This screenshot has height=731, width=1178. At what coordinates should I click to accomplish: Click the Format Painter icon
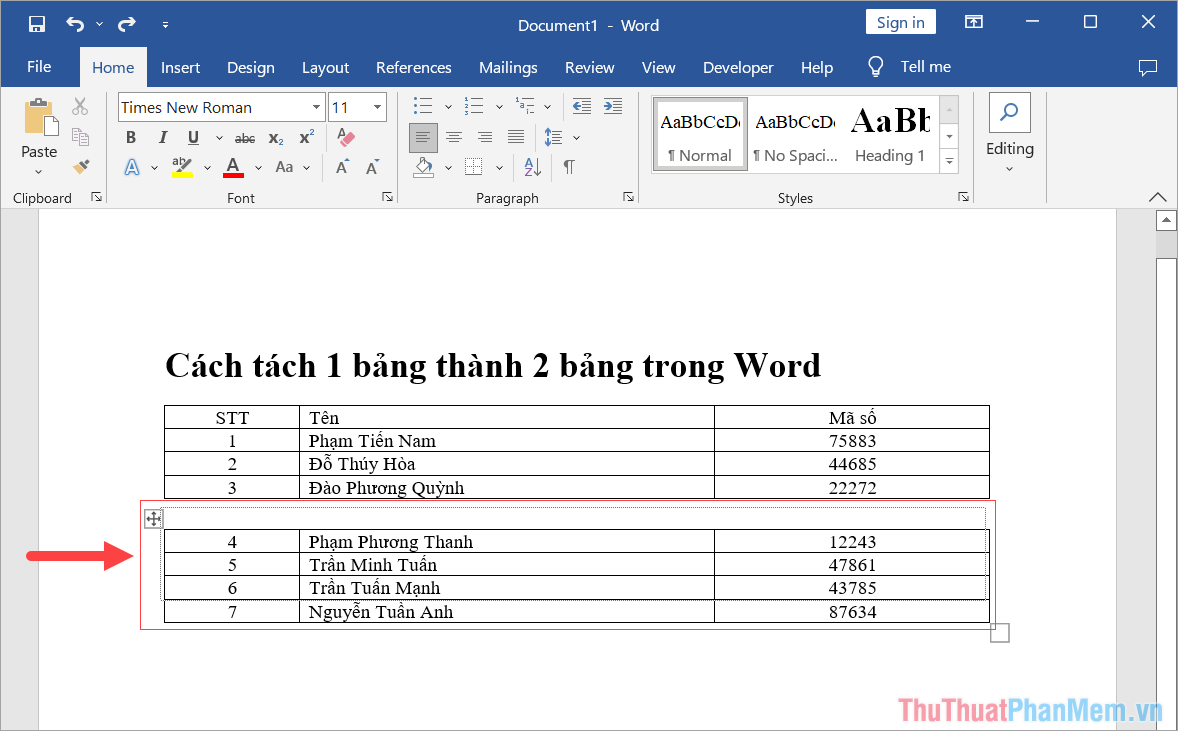[83, 167]
